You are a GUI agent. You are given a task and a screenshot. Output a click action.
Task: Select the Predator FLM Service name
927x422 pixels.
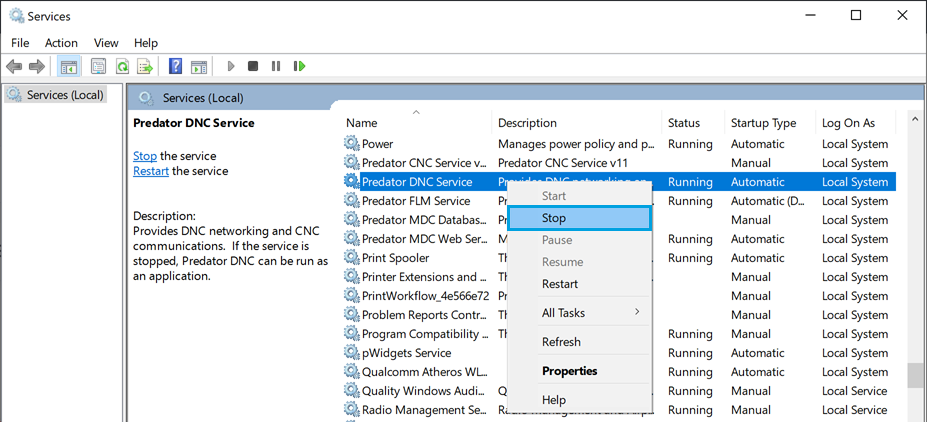coord(416,201)
